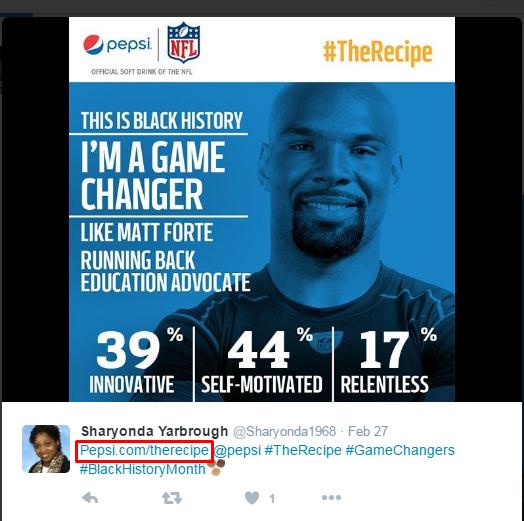The height and width of the screenshot is (521, 524).
Task: Click the @Sharyonda1968 handle
Action: 284,431
